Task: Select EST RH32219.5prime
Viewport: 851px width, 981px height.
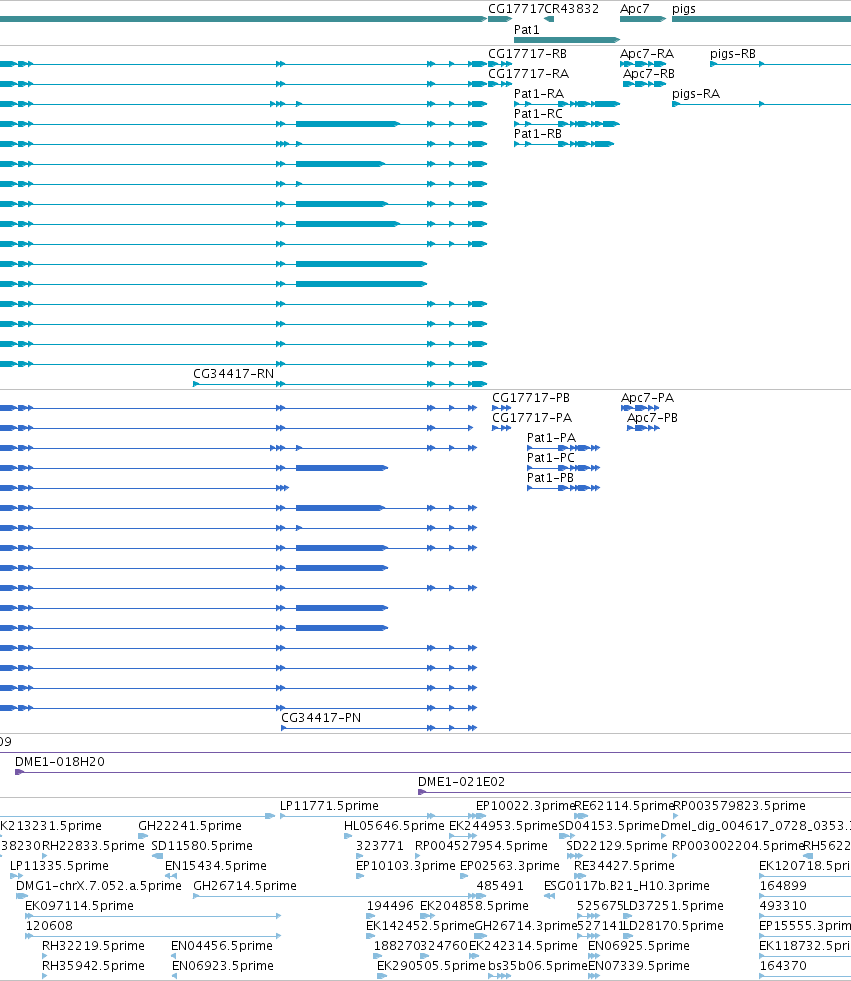Action: point(93,946)
